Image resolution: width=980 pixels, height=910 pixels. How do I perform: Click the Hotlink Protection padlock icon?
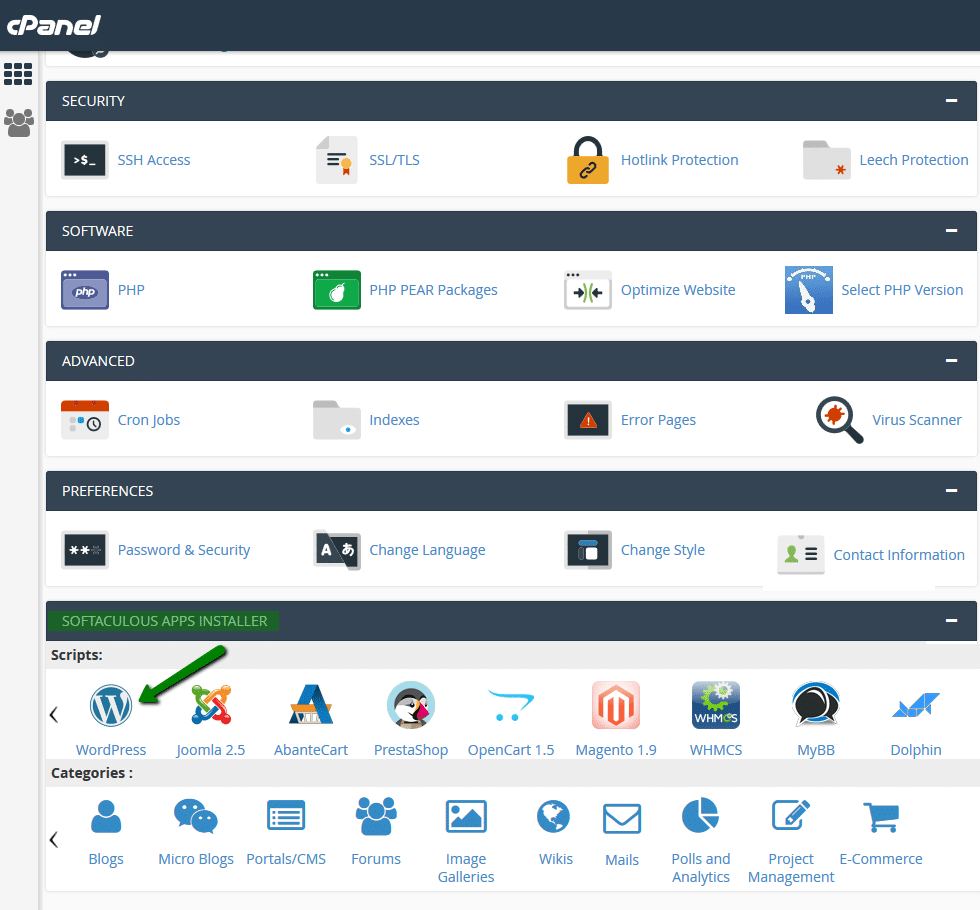pyautogui.click(x=587, y=160)
